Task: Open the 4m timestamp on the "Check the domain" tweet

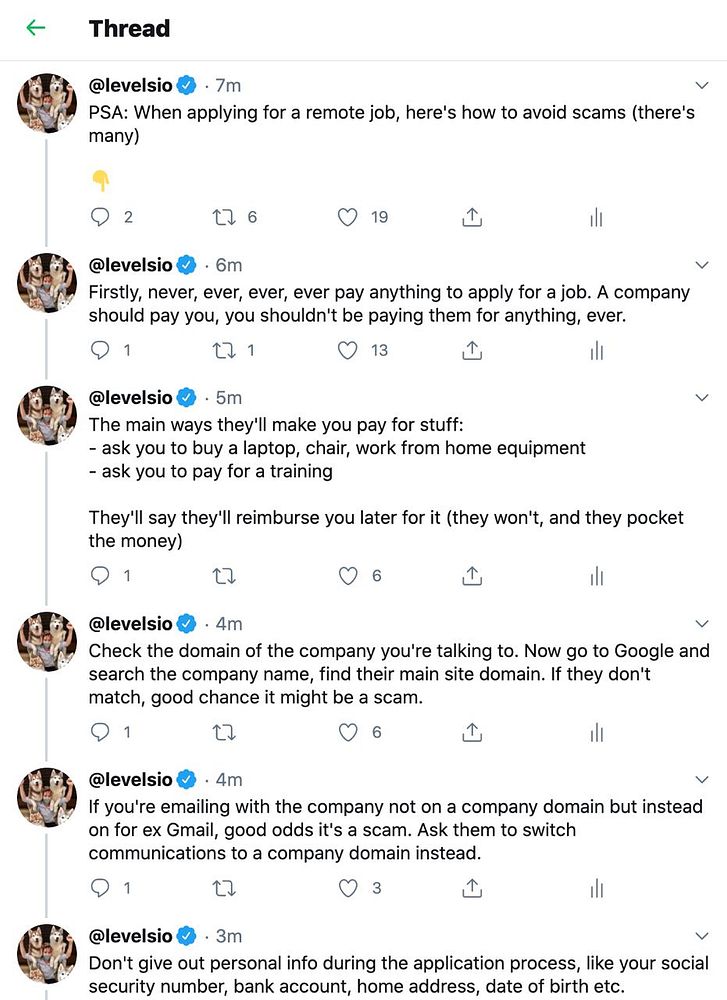Action: (x=229, y=624)
